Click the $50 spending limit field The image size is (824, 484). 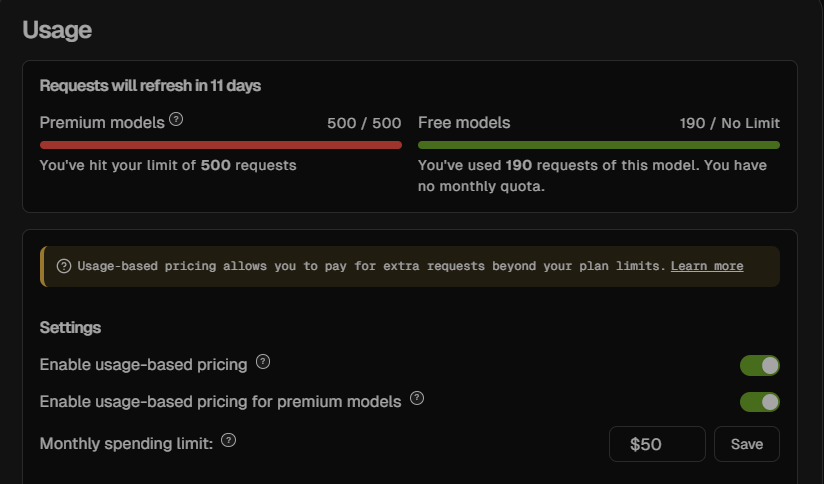[657, 444]
